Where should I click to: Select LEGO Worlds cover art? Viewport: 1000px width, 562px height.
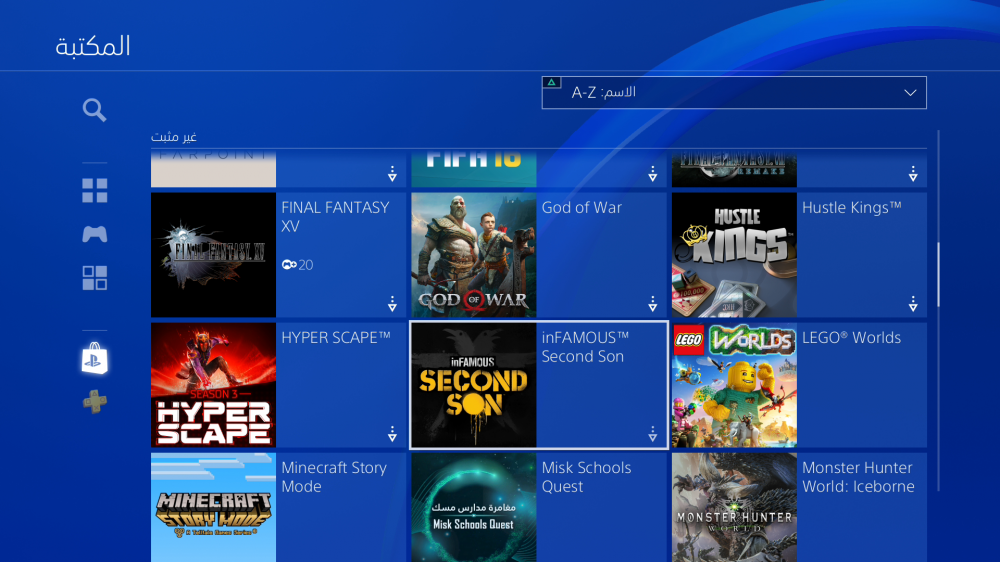point(734,385)
